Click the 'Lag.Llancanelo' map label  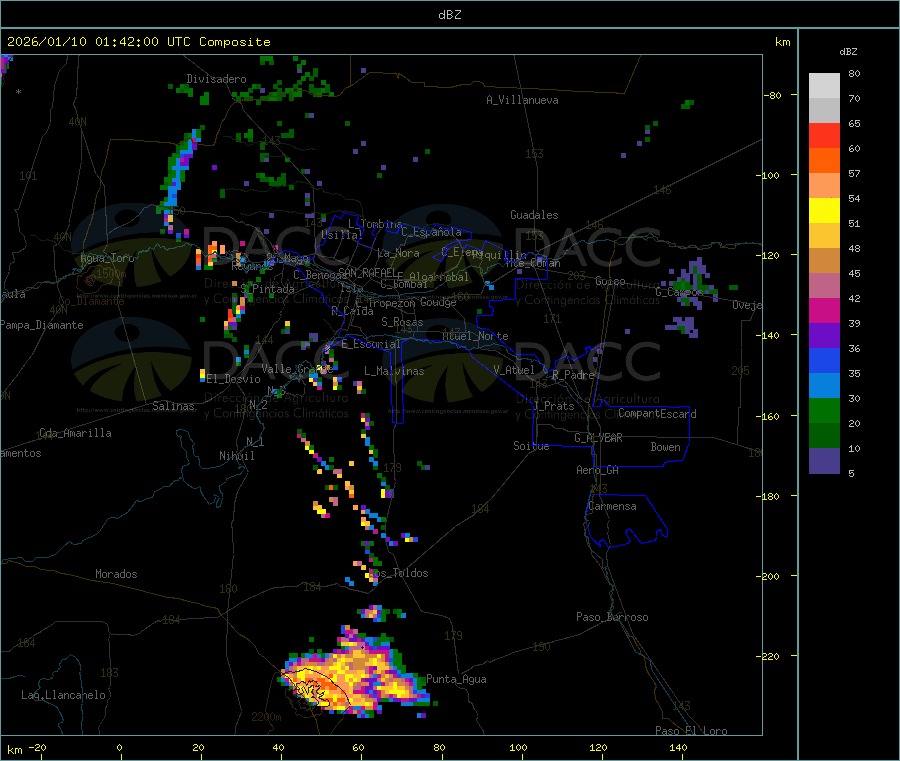coord(64,695)
